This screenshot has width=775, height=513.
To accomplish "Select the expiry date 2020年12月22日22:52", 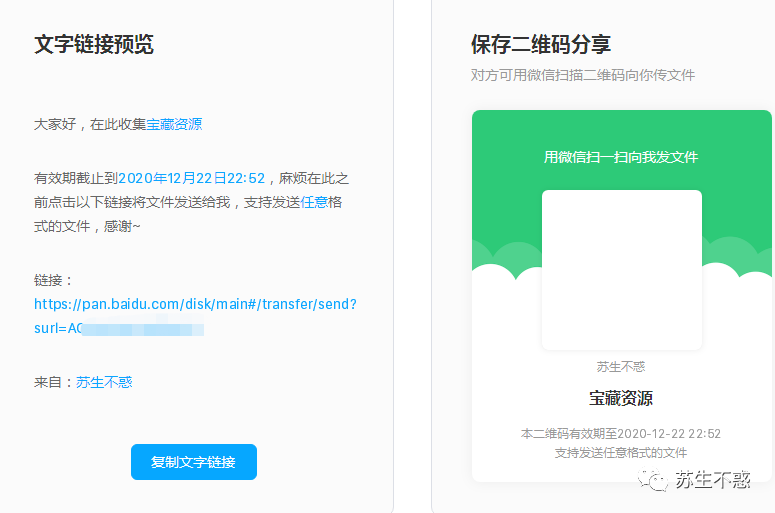I will [x=192, y=178].
